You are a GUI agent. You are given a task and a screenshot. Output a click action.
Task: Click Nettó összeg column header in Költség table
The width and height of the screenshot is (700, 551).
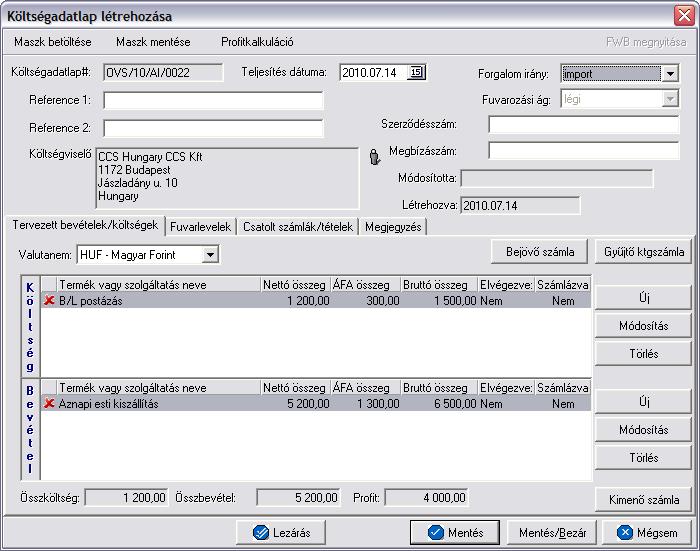click(295, 284)
